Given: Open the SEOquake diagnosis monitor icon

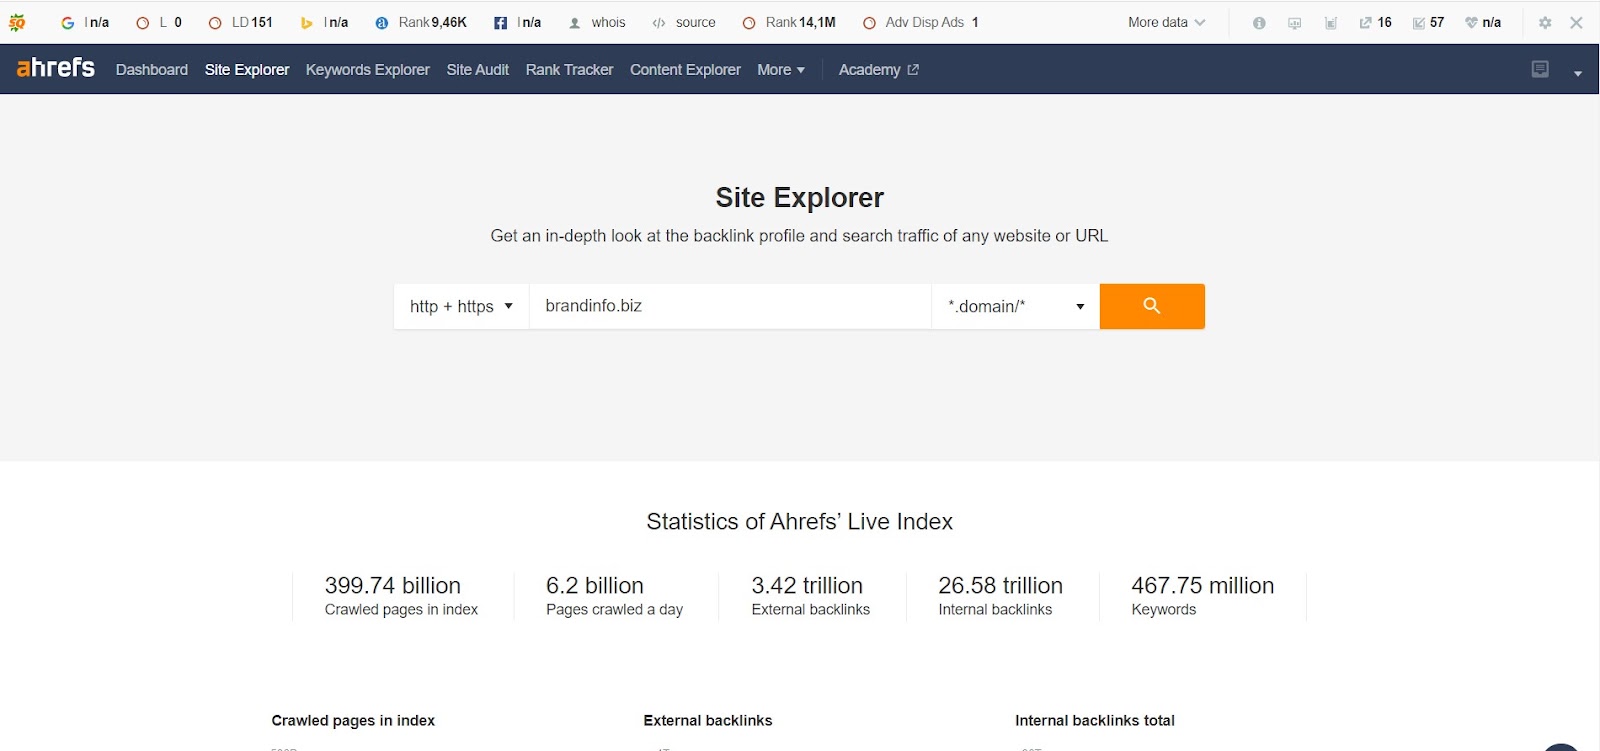Looking at the screenshot, I should 1295,23.
